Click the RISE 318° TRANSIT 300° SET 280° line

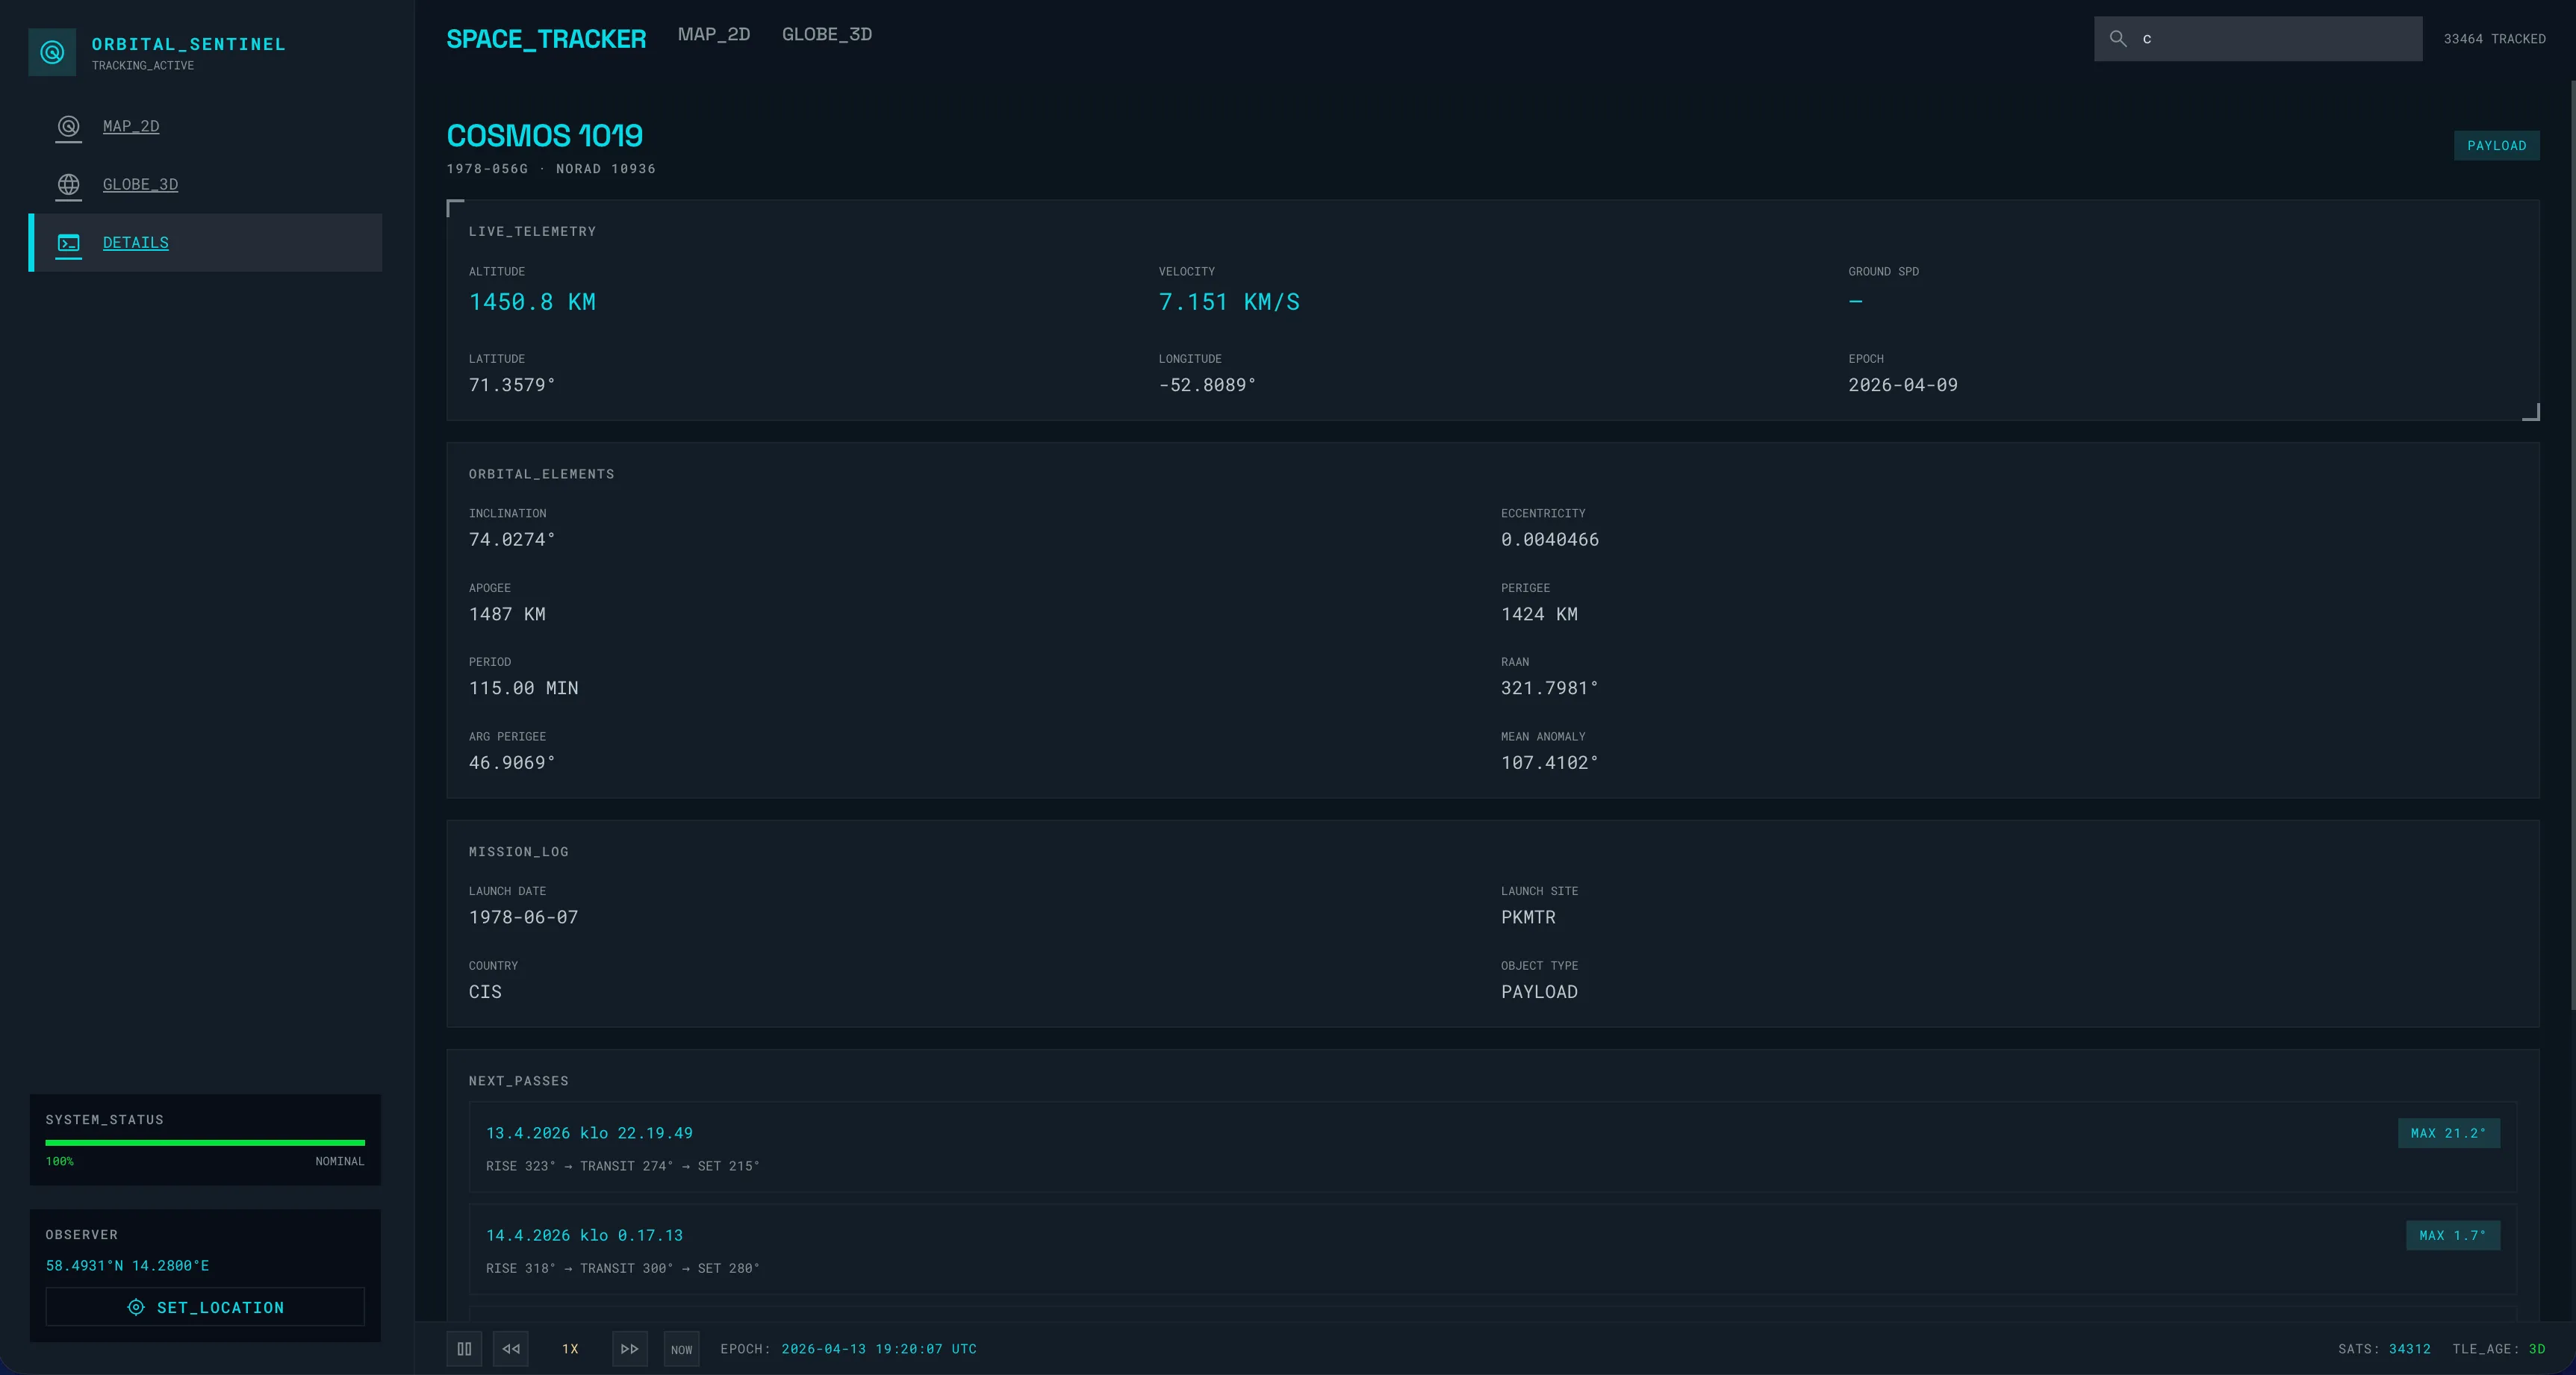[x=622, y=1269]
